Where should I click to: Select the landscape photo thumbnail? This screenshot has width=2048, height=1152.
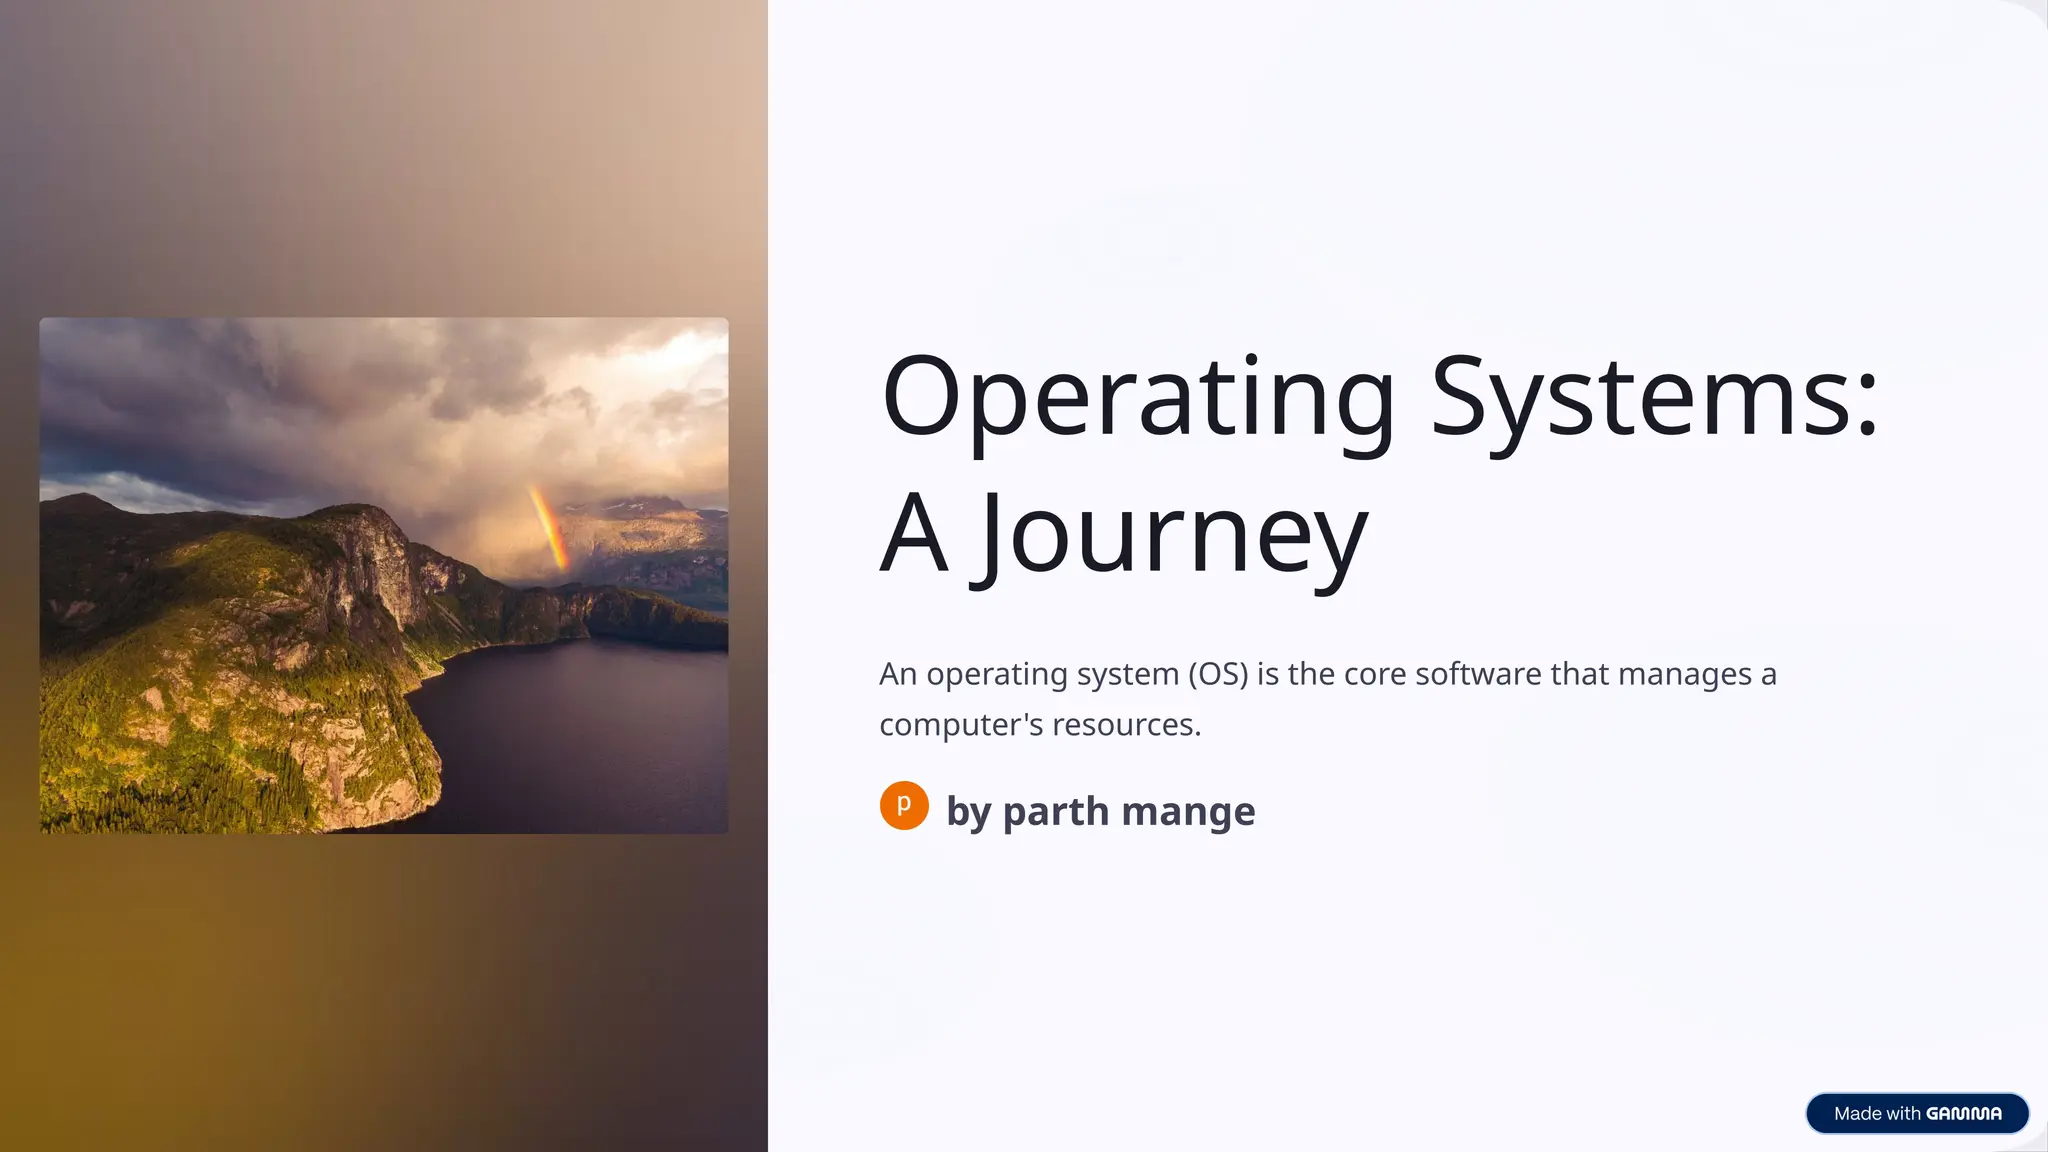pos(383,575)
